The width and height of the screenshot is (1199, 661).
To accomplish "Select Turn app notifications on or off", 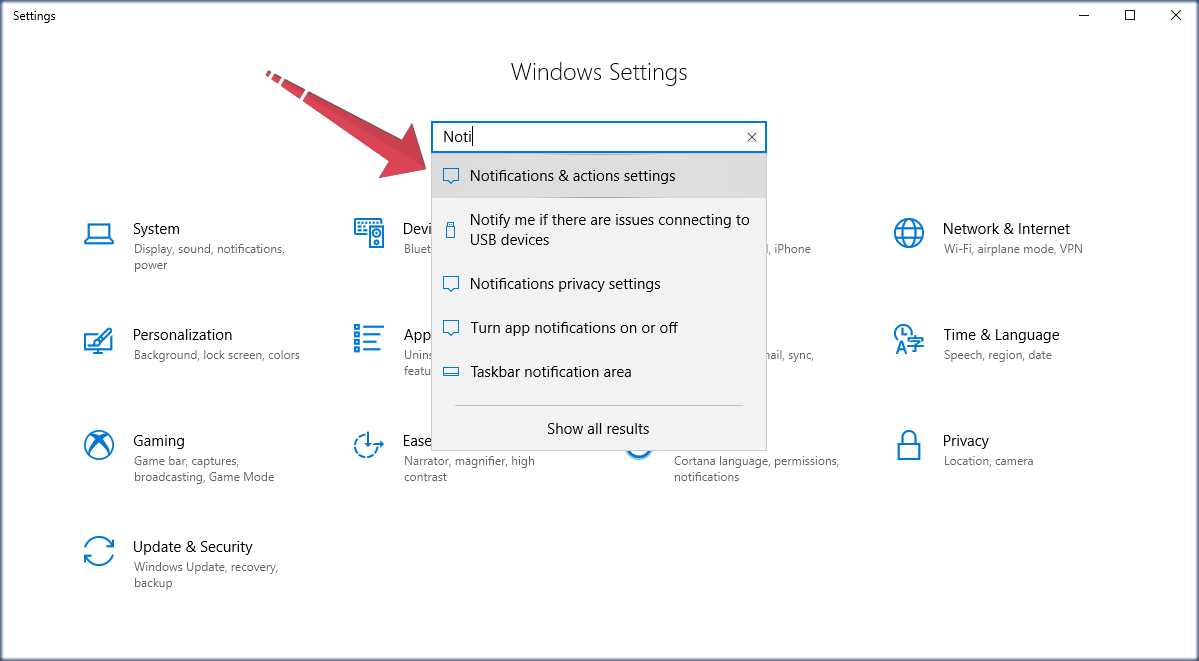I will [574, 327].
